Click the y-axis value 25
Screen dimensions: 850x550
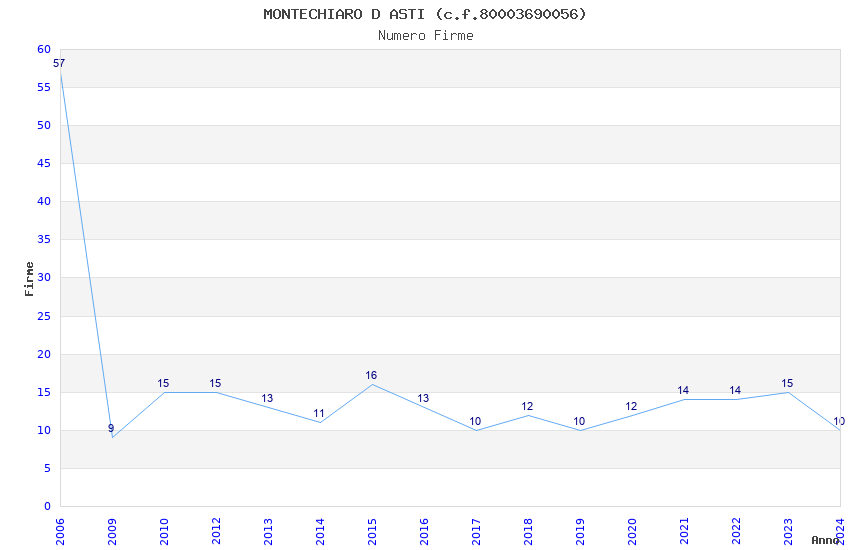(x=44, y=316)
